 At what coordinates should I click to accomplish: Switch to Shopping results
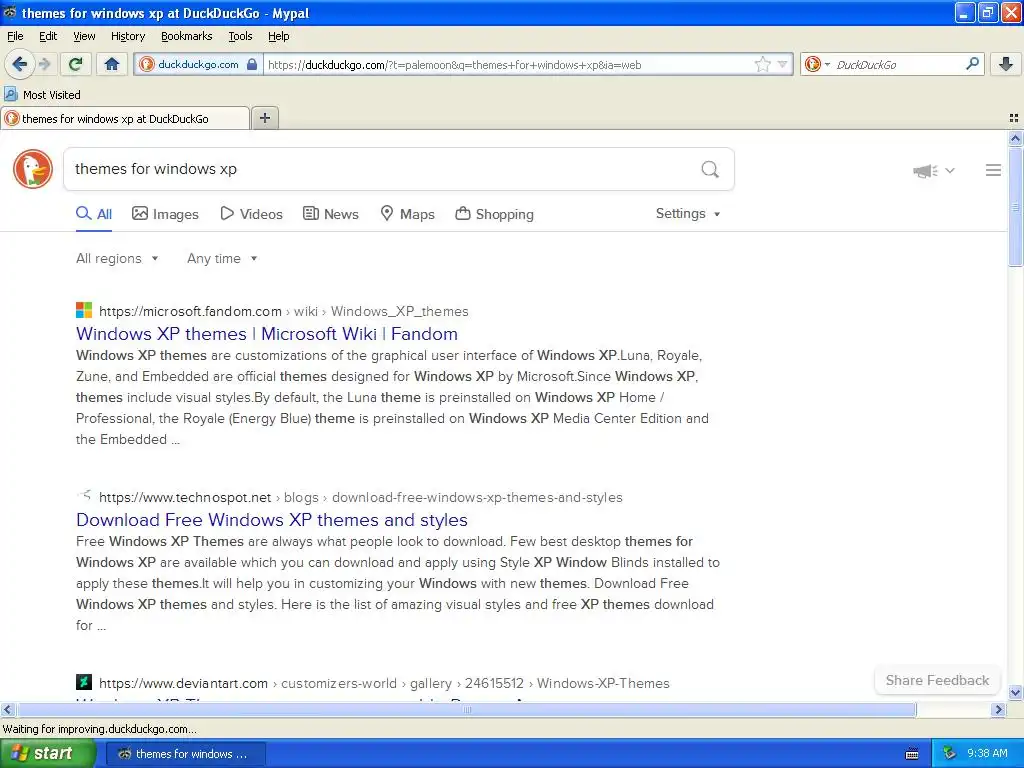(494, 214)
